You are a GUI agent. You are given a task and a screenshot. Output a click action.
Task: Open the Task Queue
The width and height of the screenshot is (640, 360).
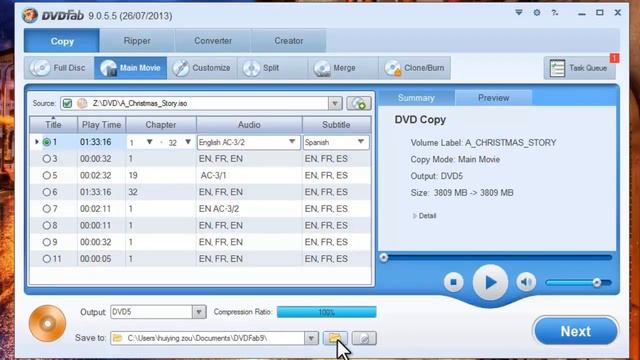[x=580, y=68]
